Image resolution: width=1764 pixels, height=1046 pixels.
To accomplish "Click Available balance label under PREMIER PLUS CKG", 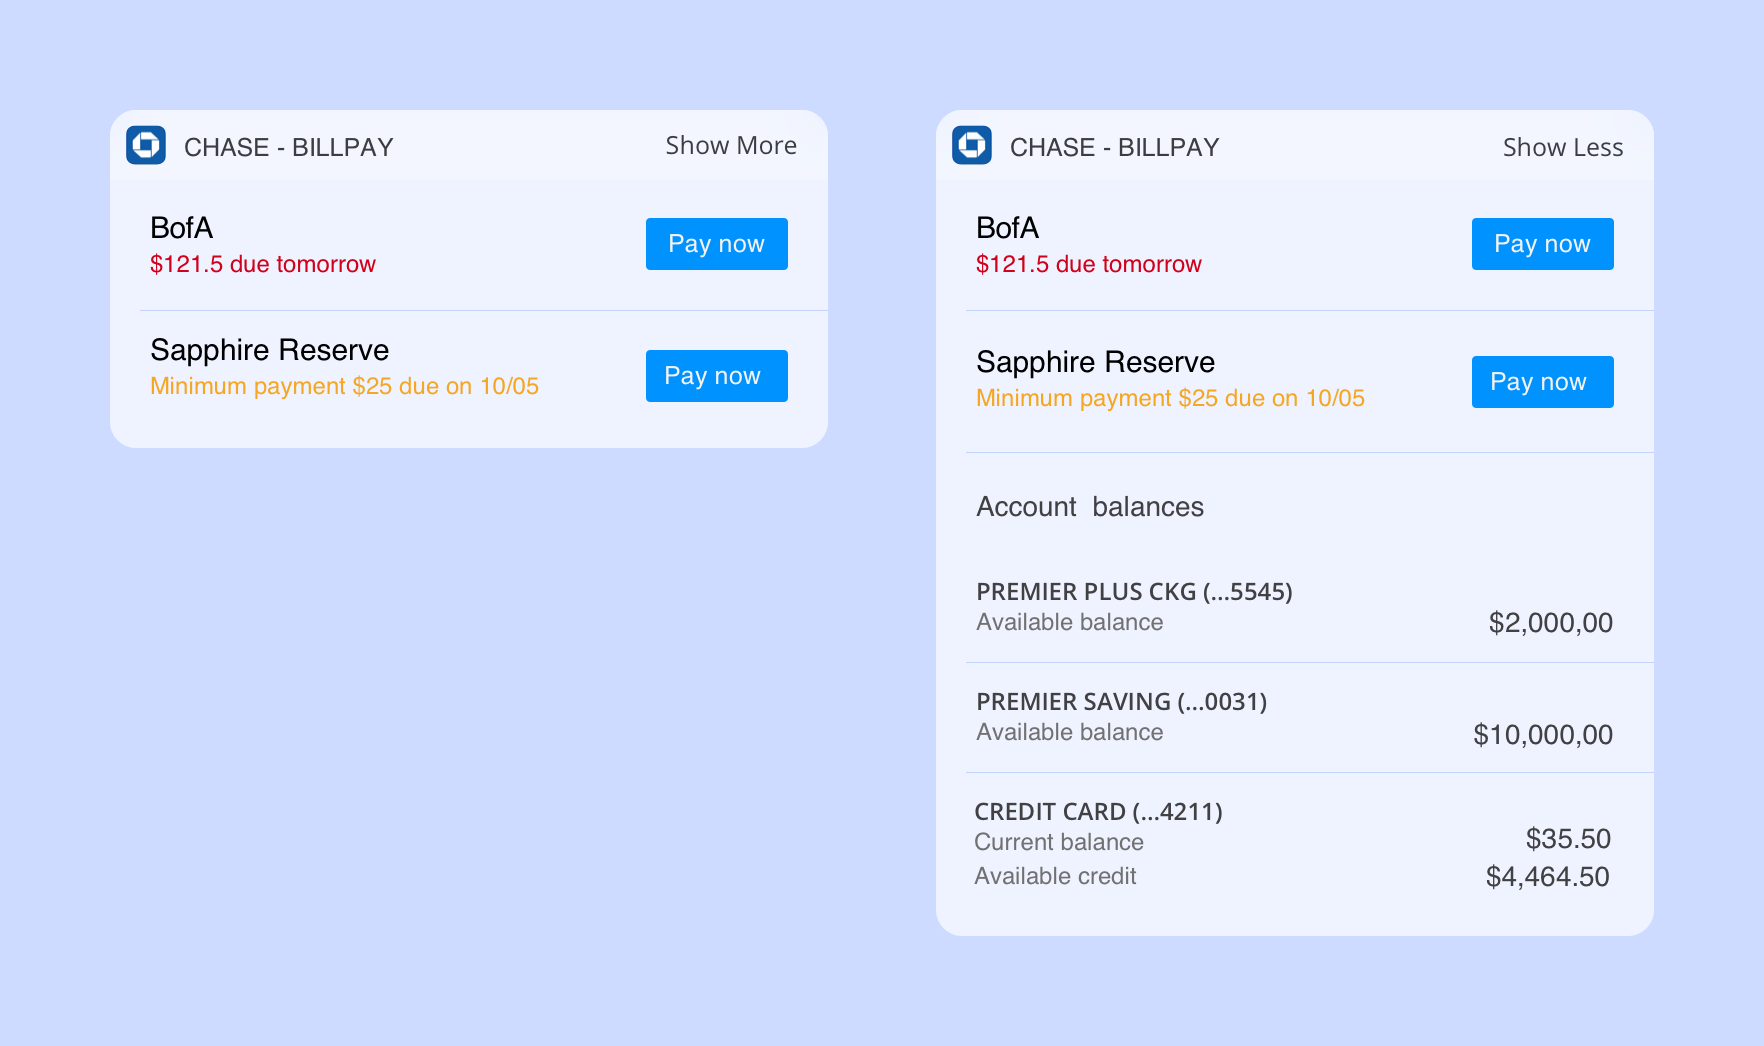I will [1069, 622].
